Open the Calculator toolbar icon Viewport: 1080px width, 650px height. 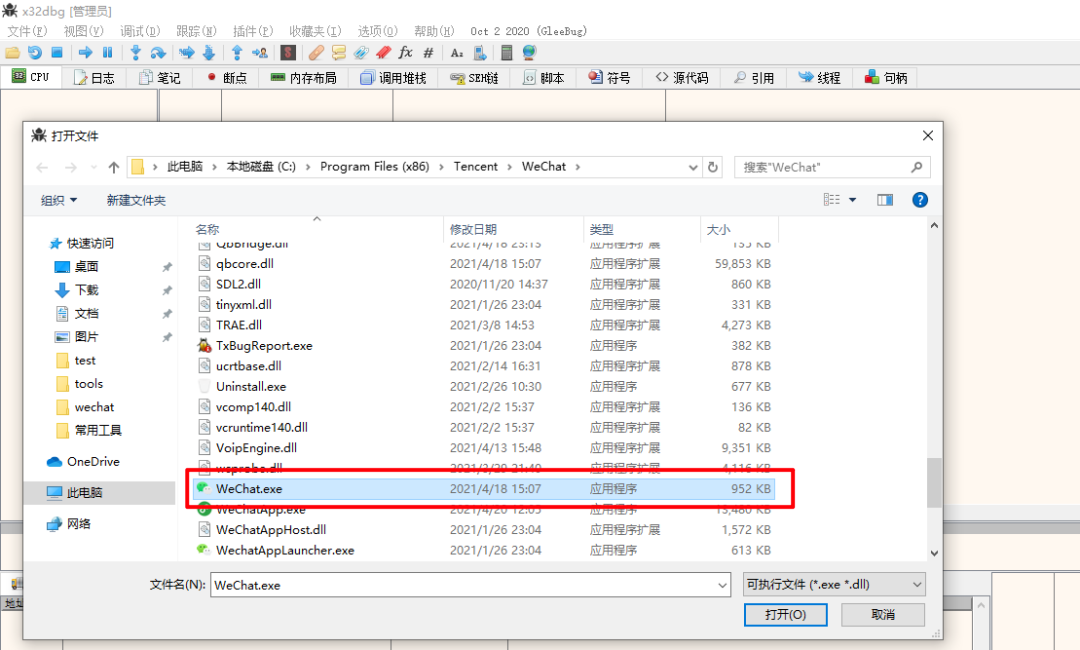coord(506,52)
